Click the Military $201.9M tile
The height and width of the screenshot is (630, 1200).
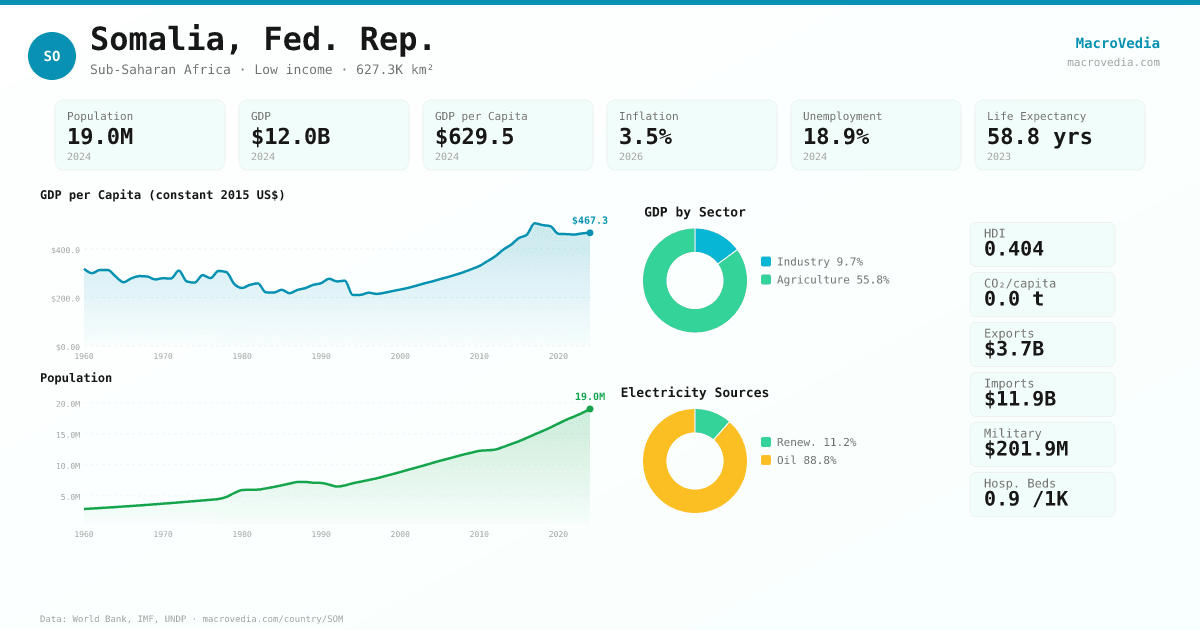point(1042,444)
